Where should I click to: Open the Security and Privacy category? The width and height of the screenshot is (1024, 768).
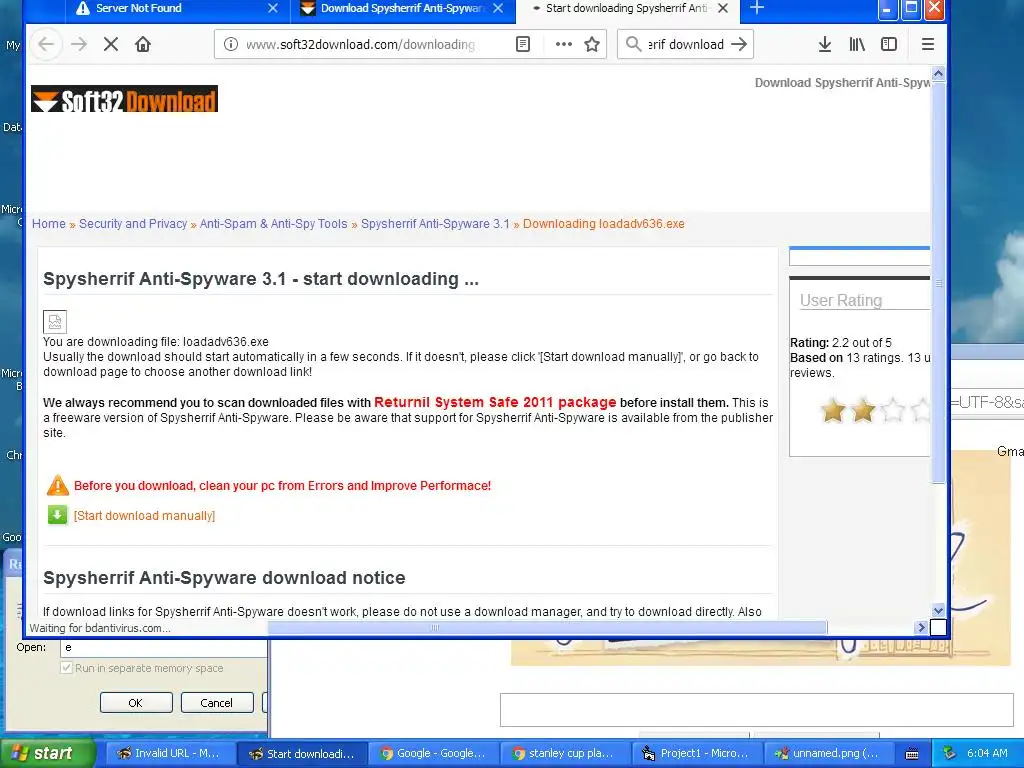[133, 224]
